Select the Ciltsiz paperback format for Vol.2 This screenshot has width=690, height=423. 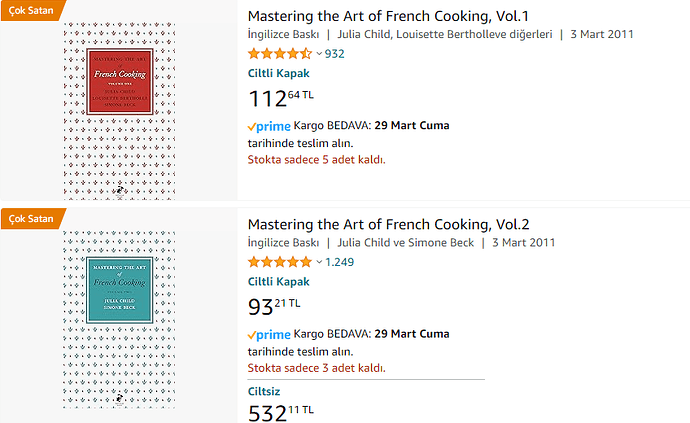(264, 391)
